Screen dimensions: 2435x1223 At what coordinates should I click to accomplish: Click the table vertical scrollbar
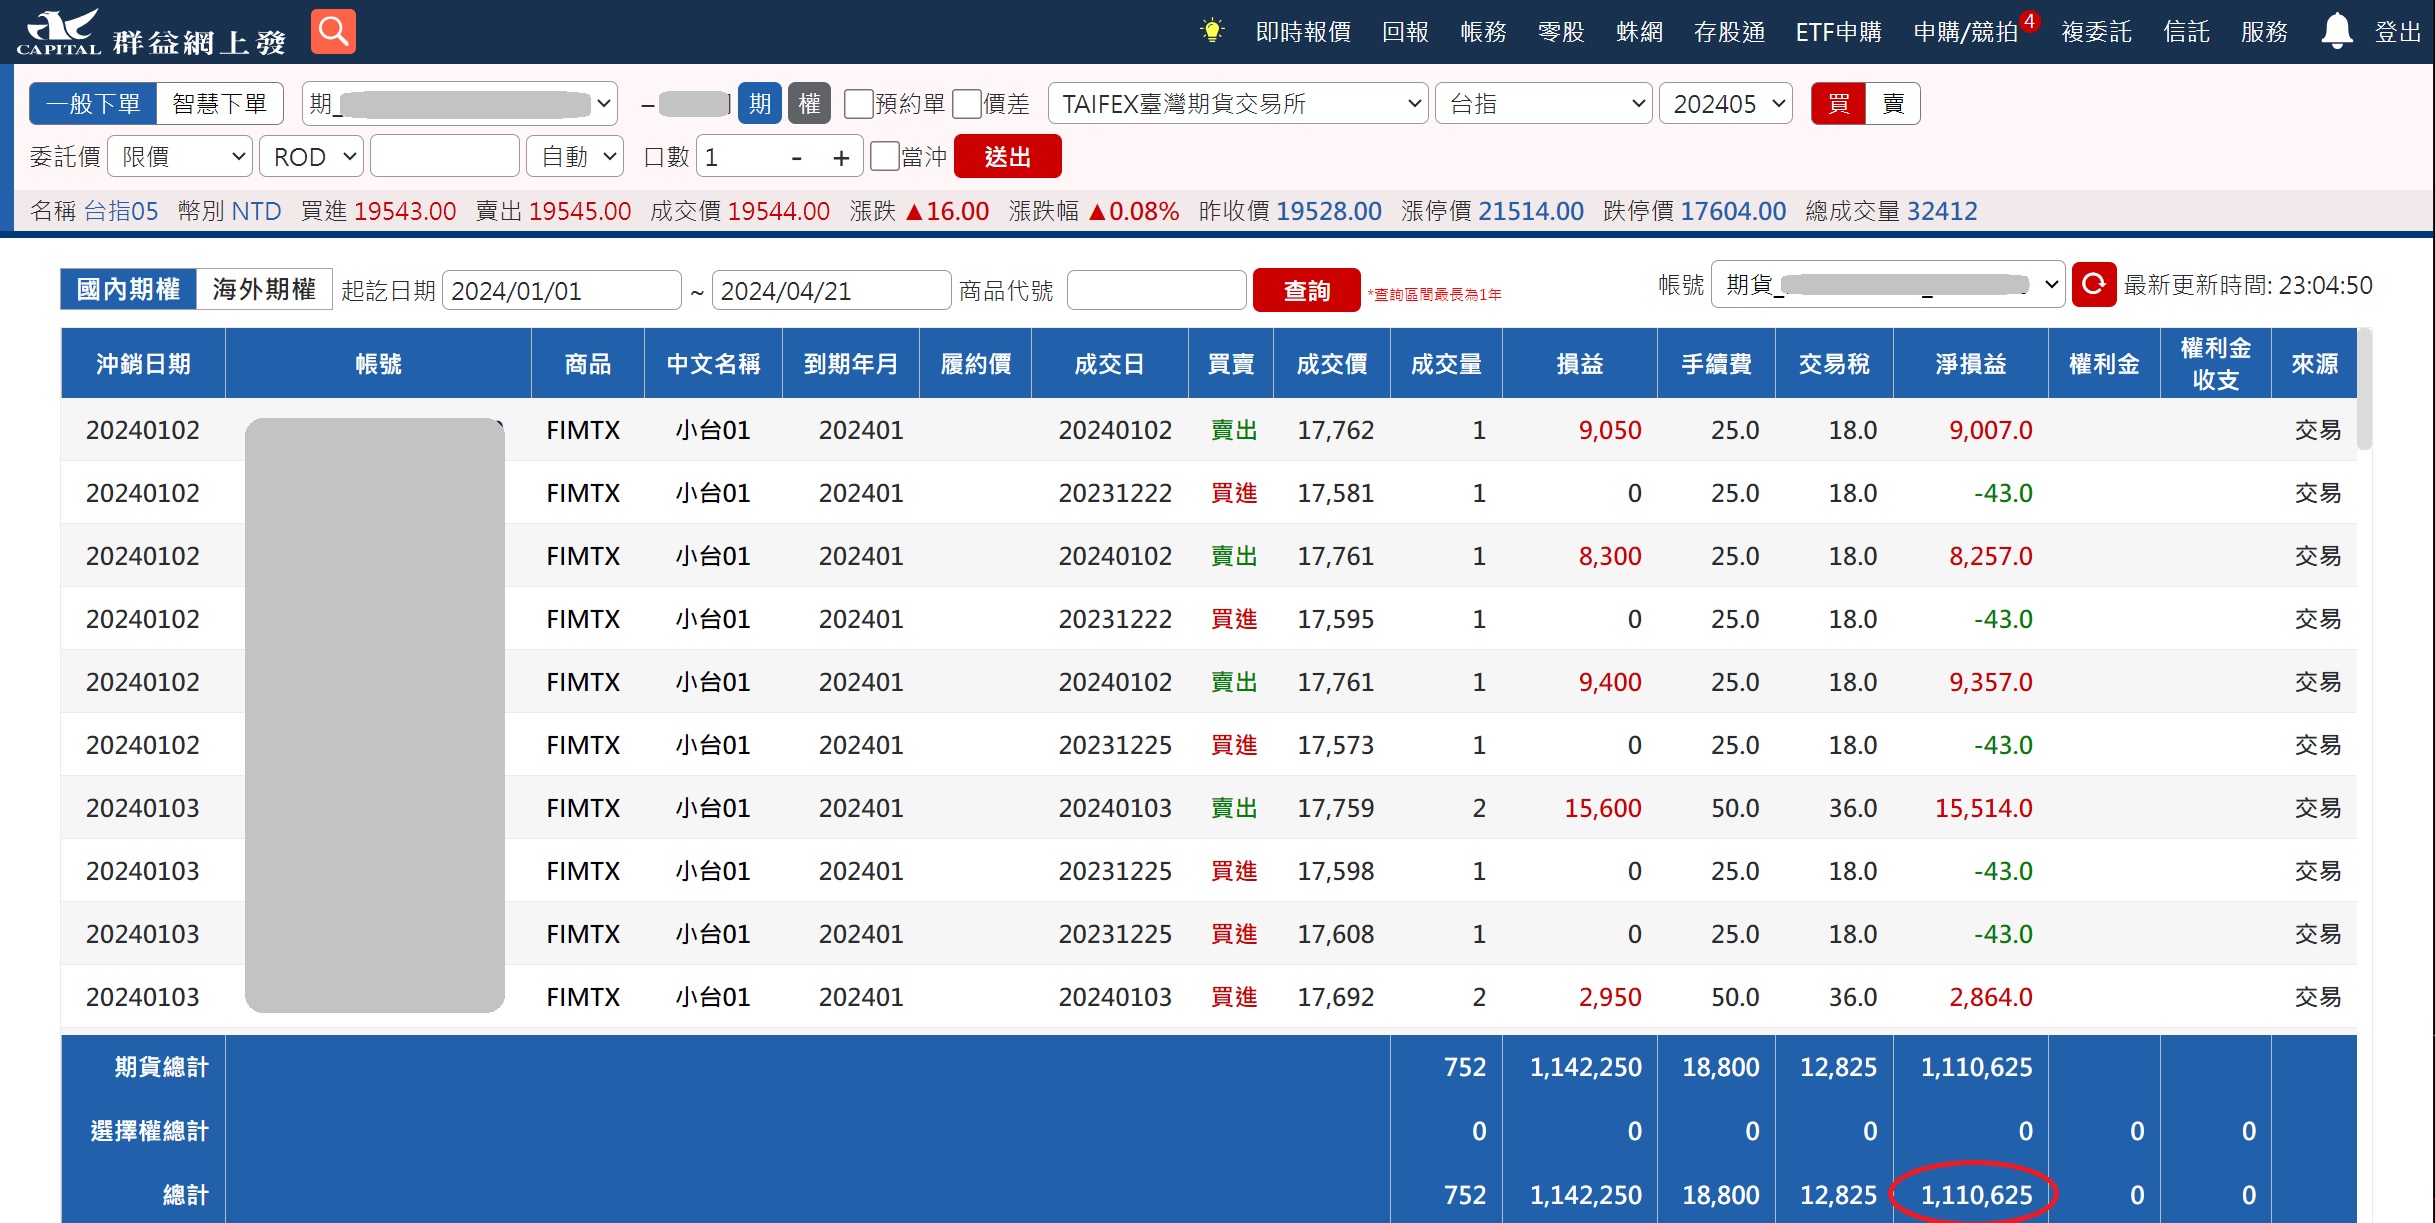point(2364,390)
